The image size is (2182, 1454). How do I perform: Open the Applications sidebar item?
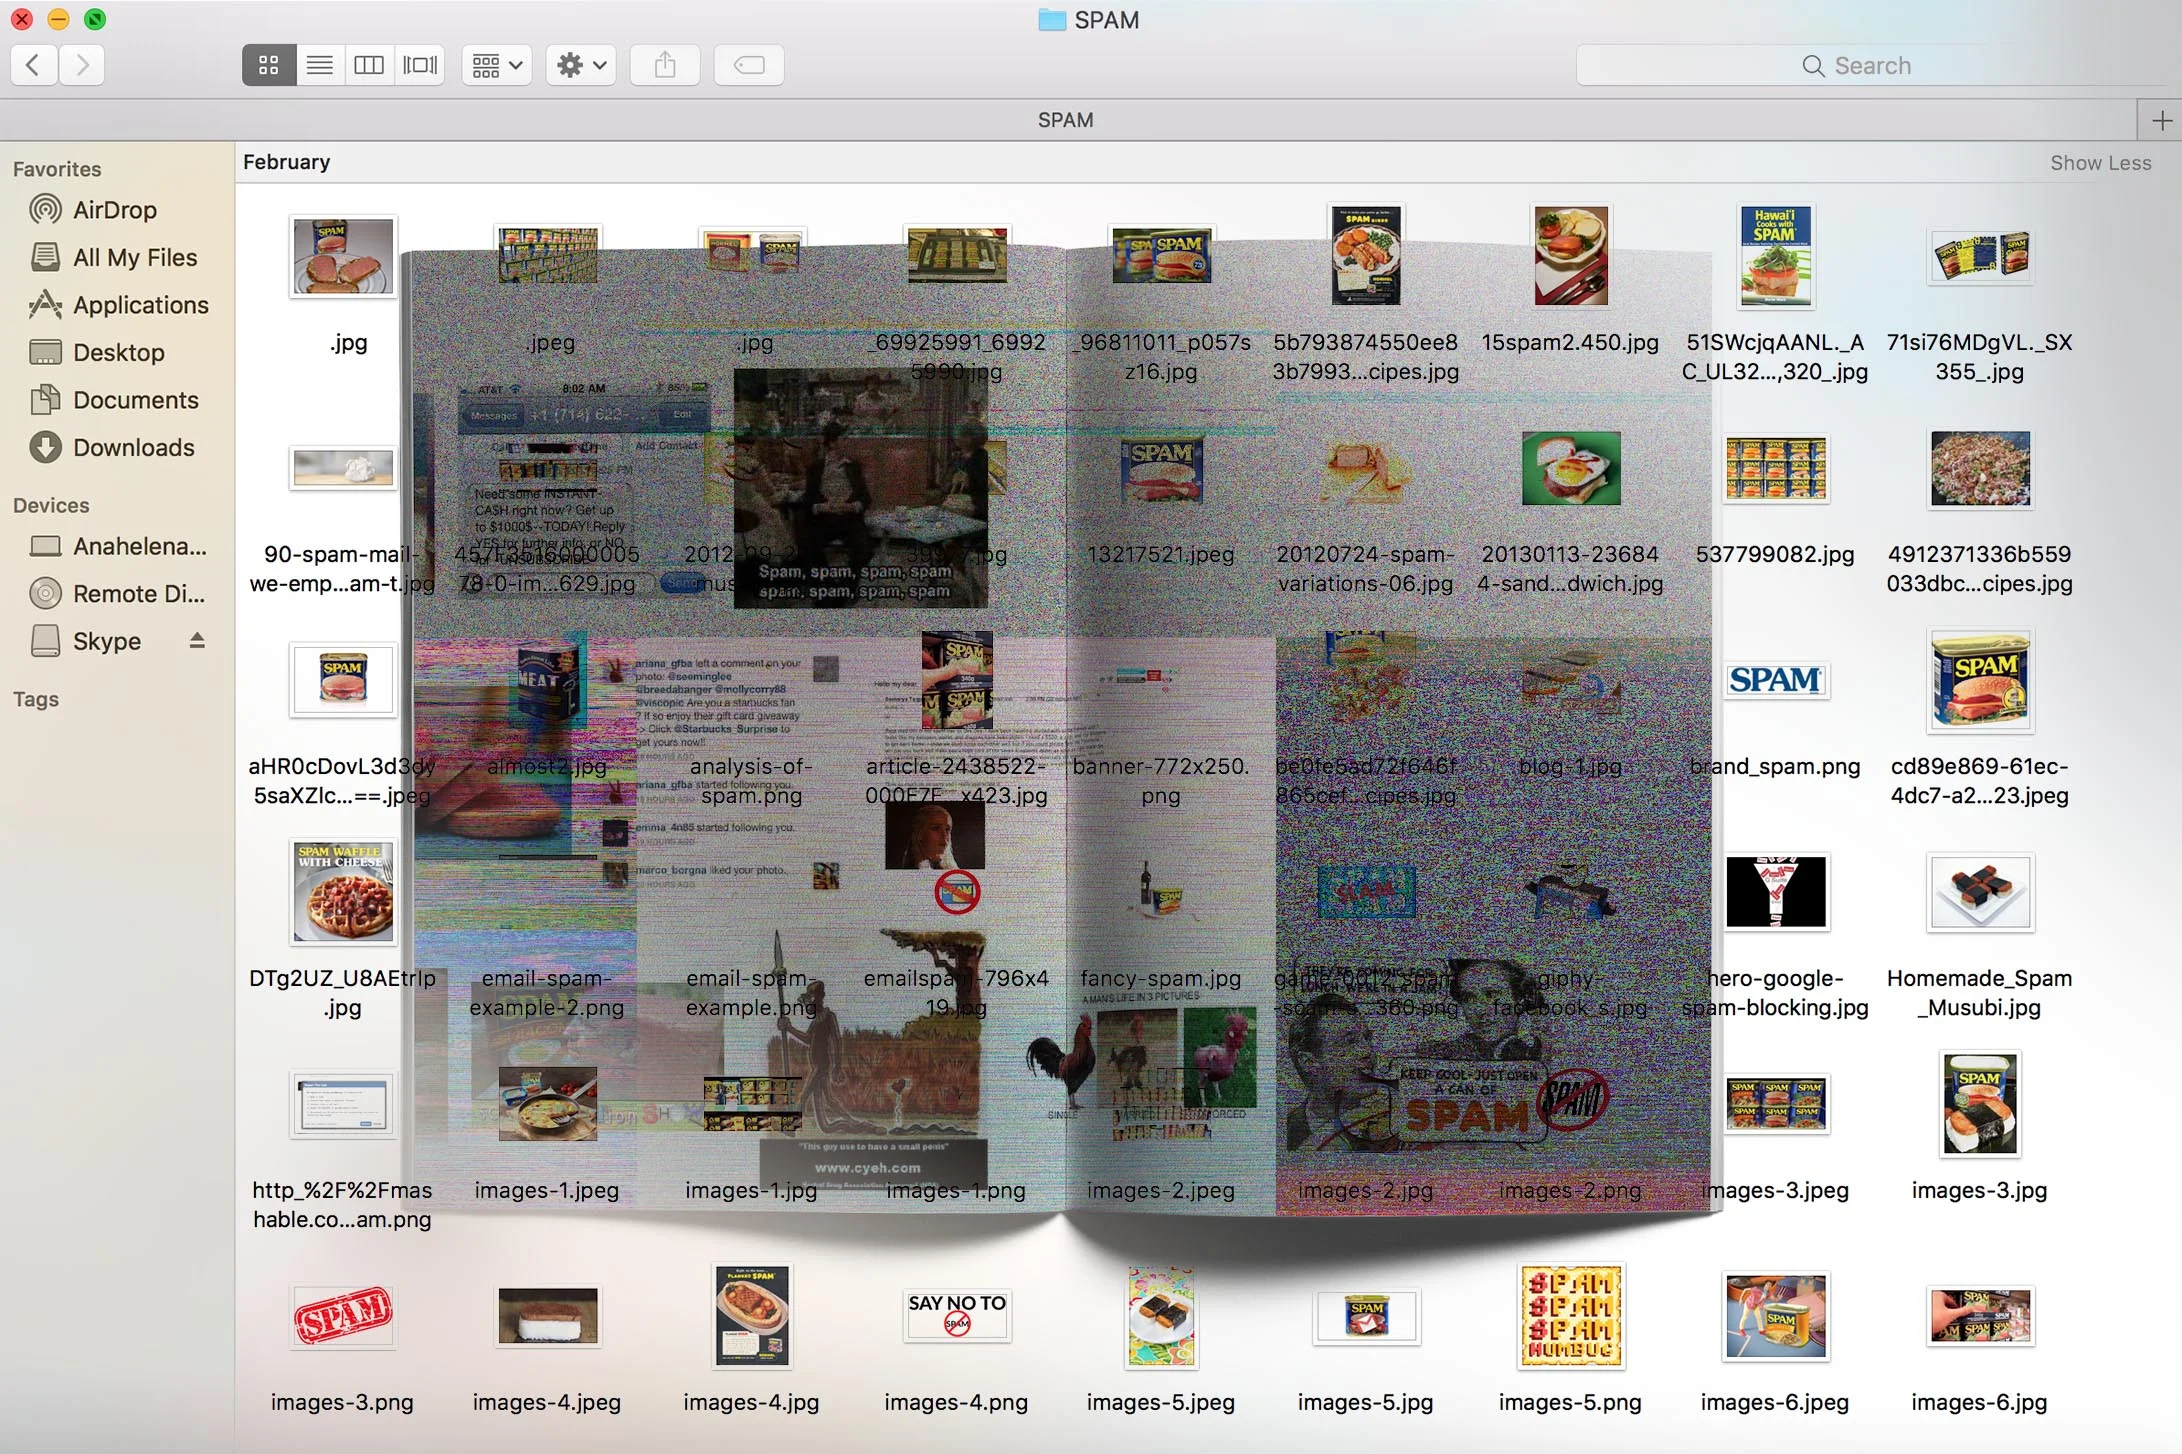[139, 305]
